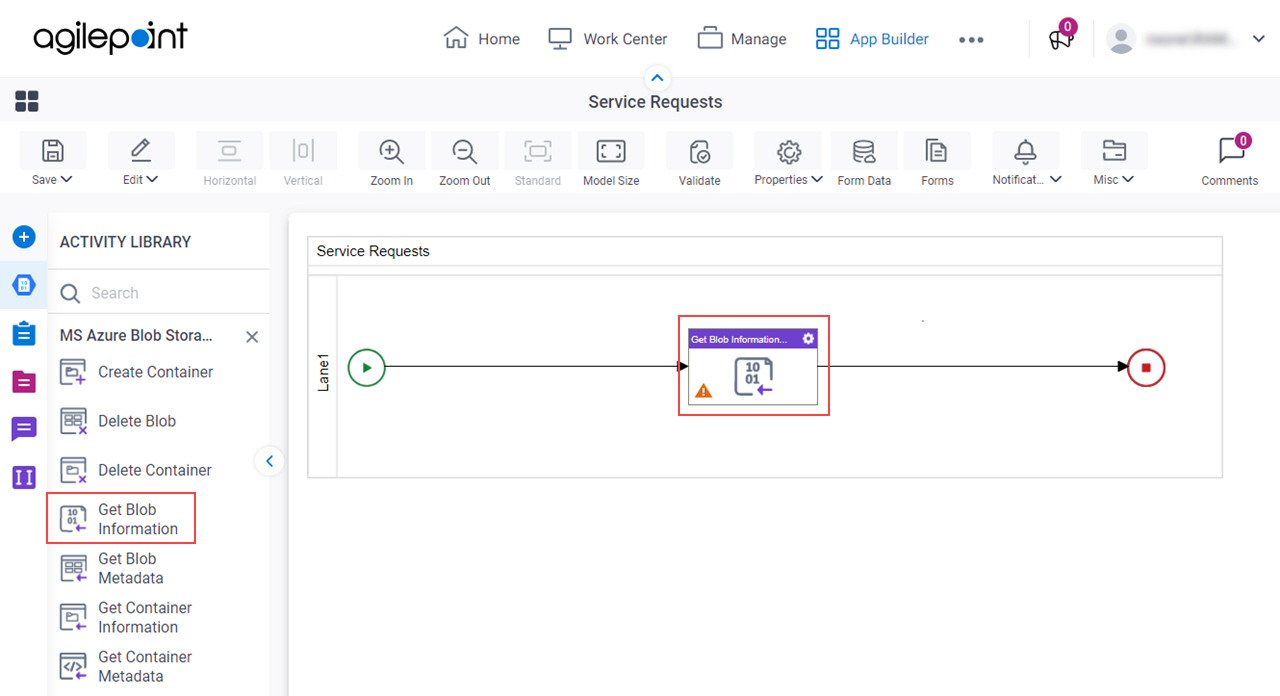Select the red stop event node

[1146, 367]
